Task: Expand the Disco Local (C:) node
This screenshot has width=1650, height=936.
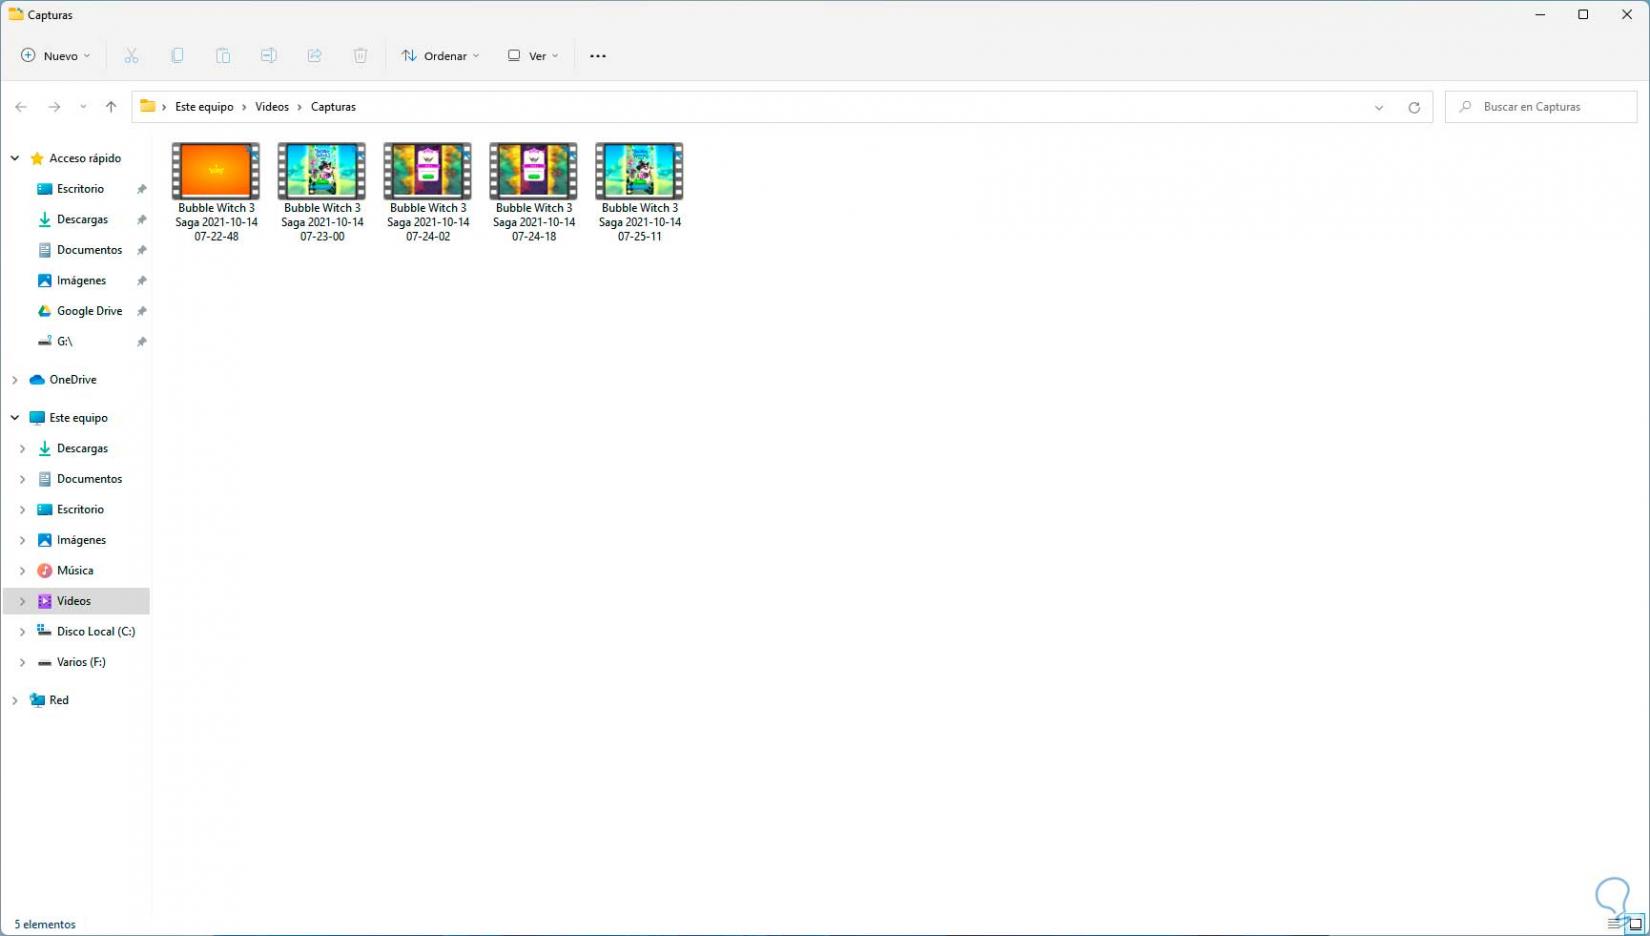Action: click(x=22, y=632)
